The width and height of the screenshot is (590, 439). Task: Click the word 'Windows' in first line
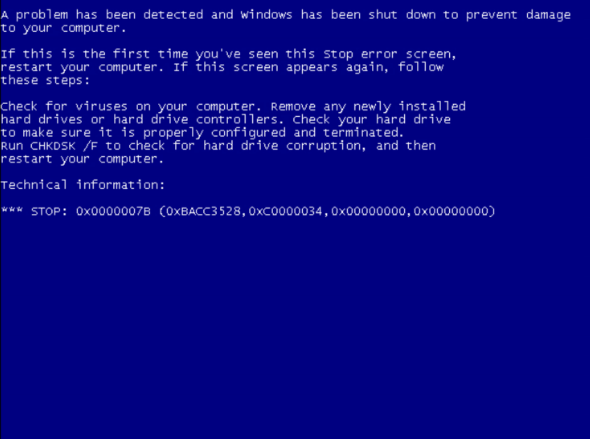pos(266,15)
